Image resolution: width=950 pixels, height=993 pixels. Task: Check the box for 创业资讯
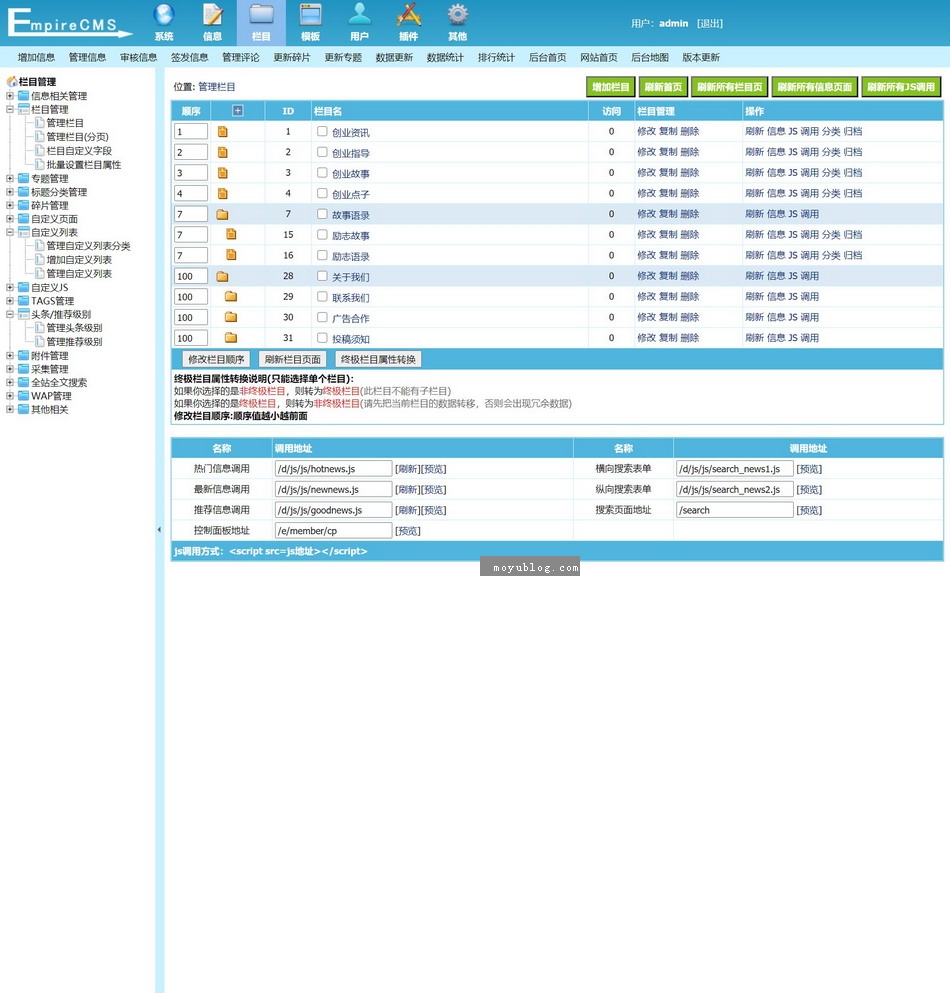322,131
